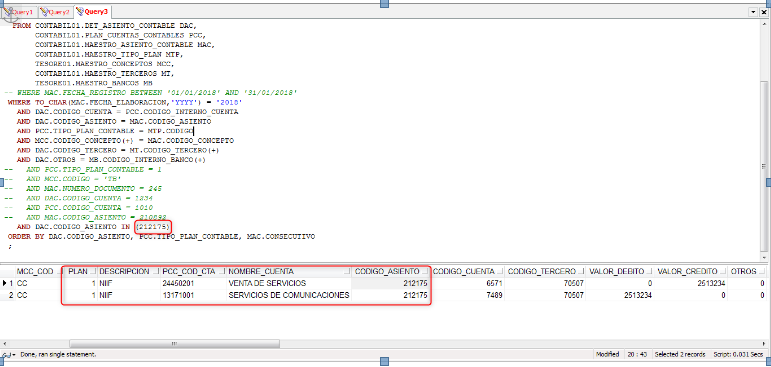The width and height of the screenshot is (771, 367).
Task: Select CODIGO_TERCERO cell in row 1
Action: pos(545,283)
